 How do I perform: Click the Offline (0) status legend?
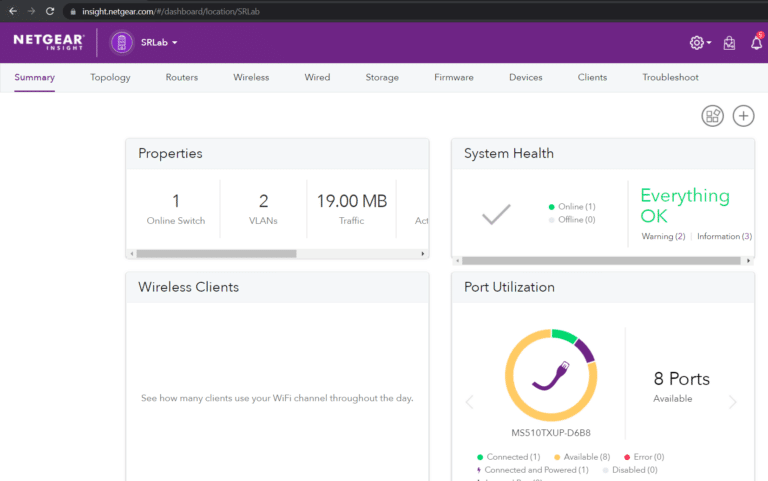(x=572, y=220)
